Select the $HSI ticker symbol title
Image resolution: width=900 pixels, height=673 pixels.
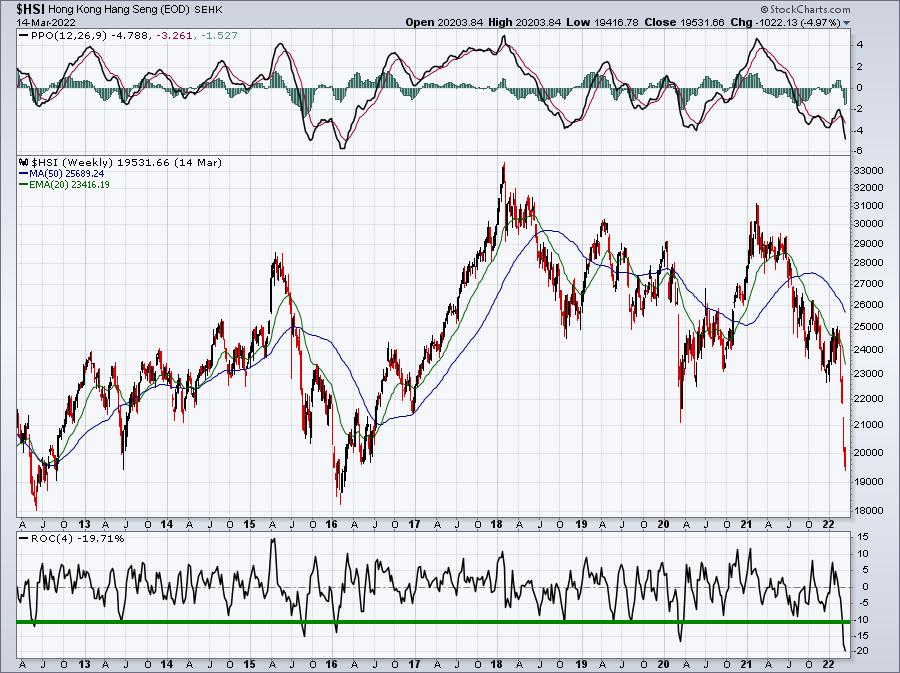[30, 9]
